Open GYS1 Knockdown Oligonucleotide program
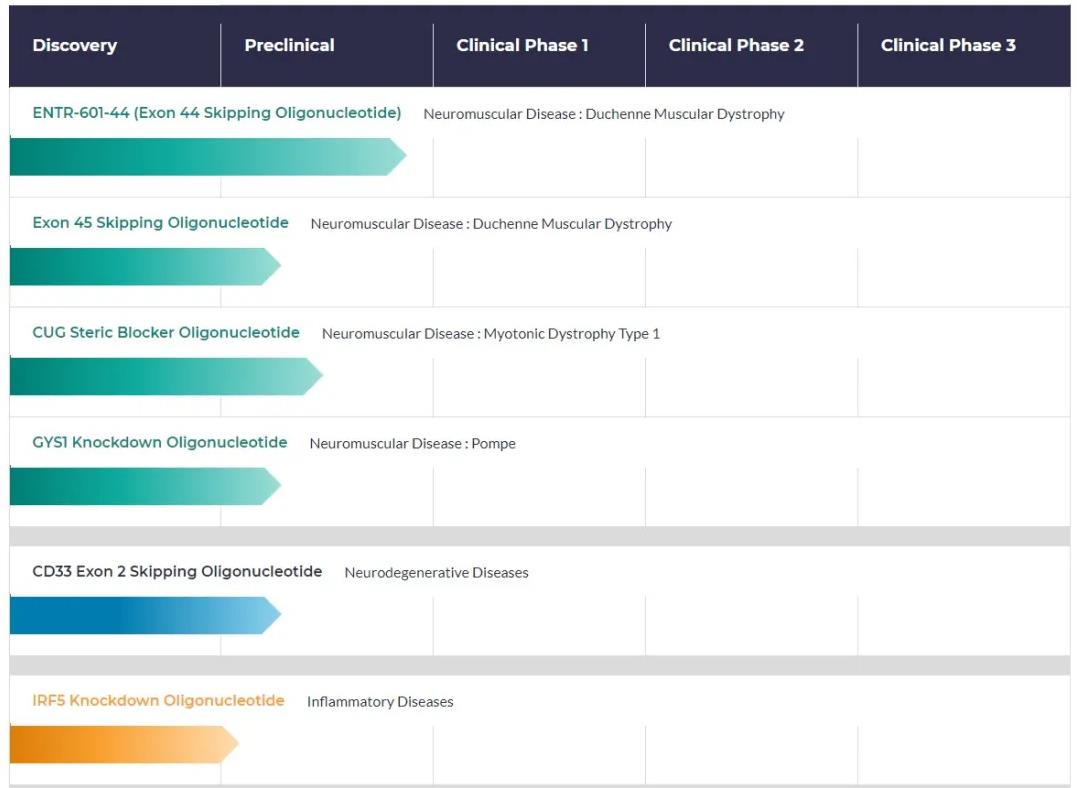 point(160,443)
